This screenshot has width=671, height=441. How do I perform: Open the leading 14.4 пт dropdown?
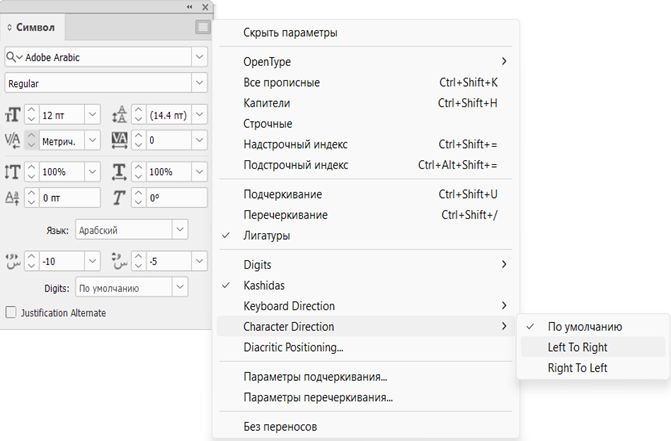click(199, 115)
